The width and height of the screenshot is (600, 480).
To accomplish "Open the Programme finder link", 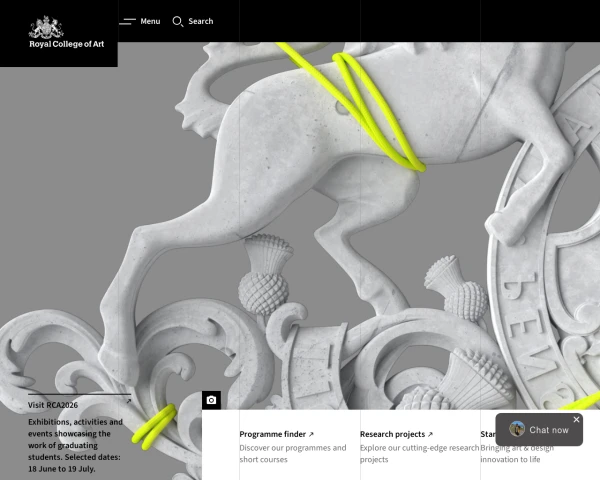I will point(272,434).
